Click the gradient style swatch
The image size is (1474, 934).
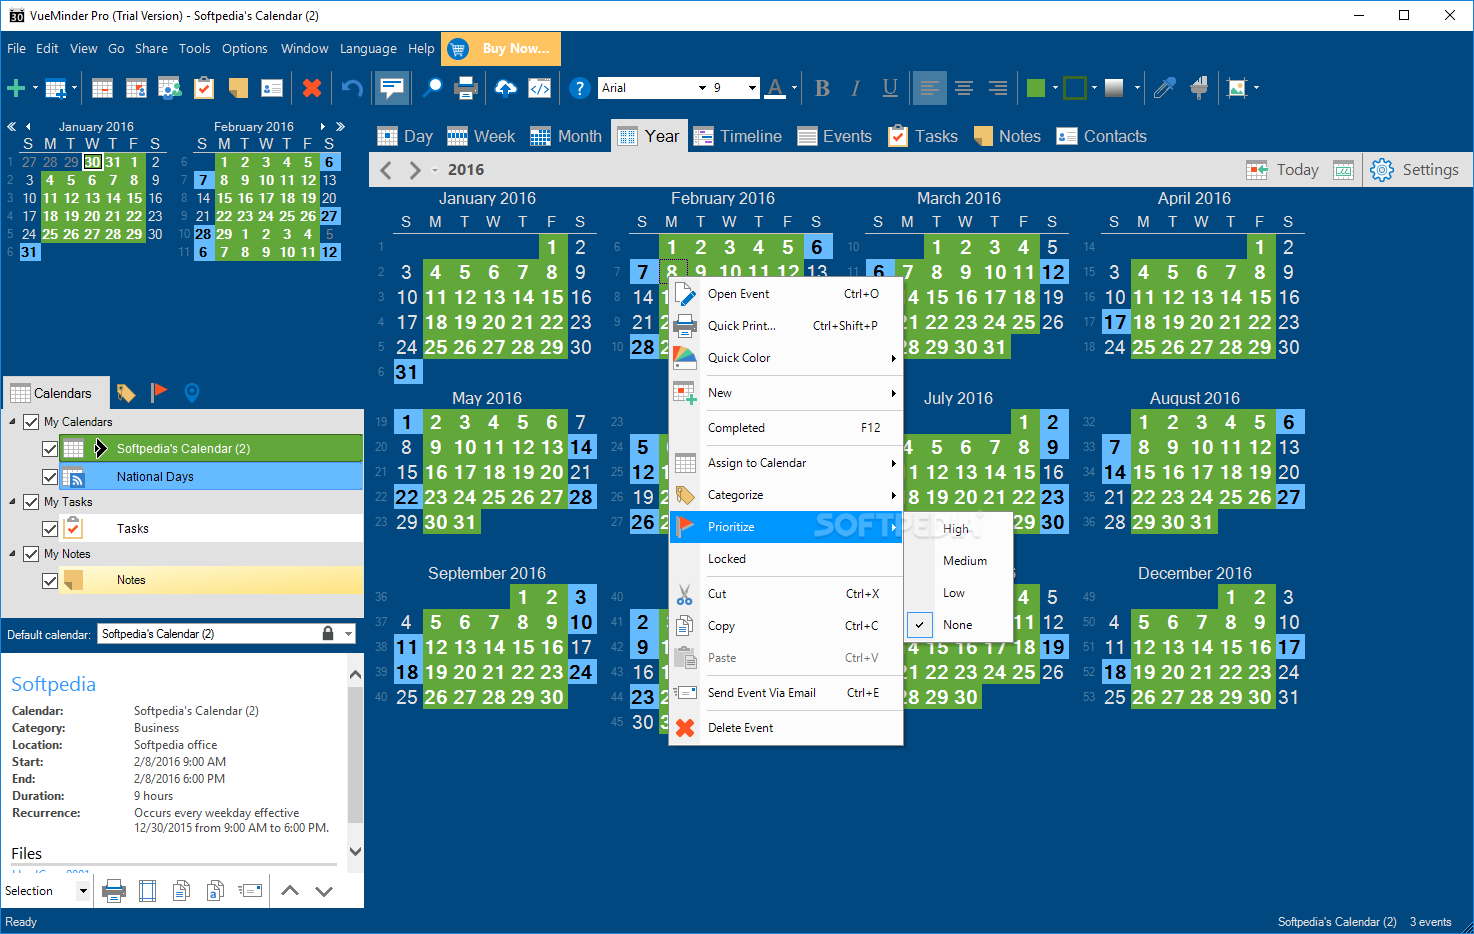click(1114, 88)
